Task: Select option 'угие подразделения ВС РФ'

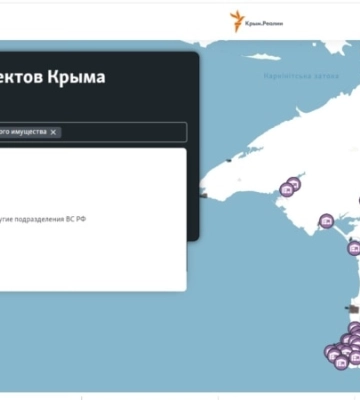Action: click(43, 219)
